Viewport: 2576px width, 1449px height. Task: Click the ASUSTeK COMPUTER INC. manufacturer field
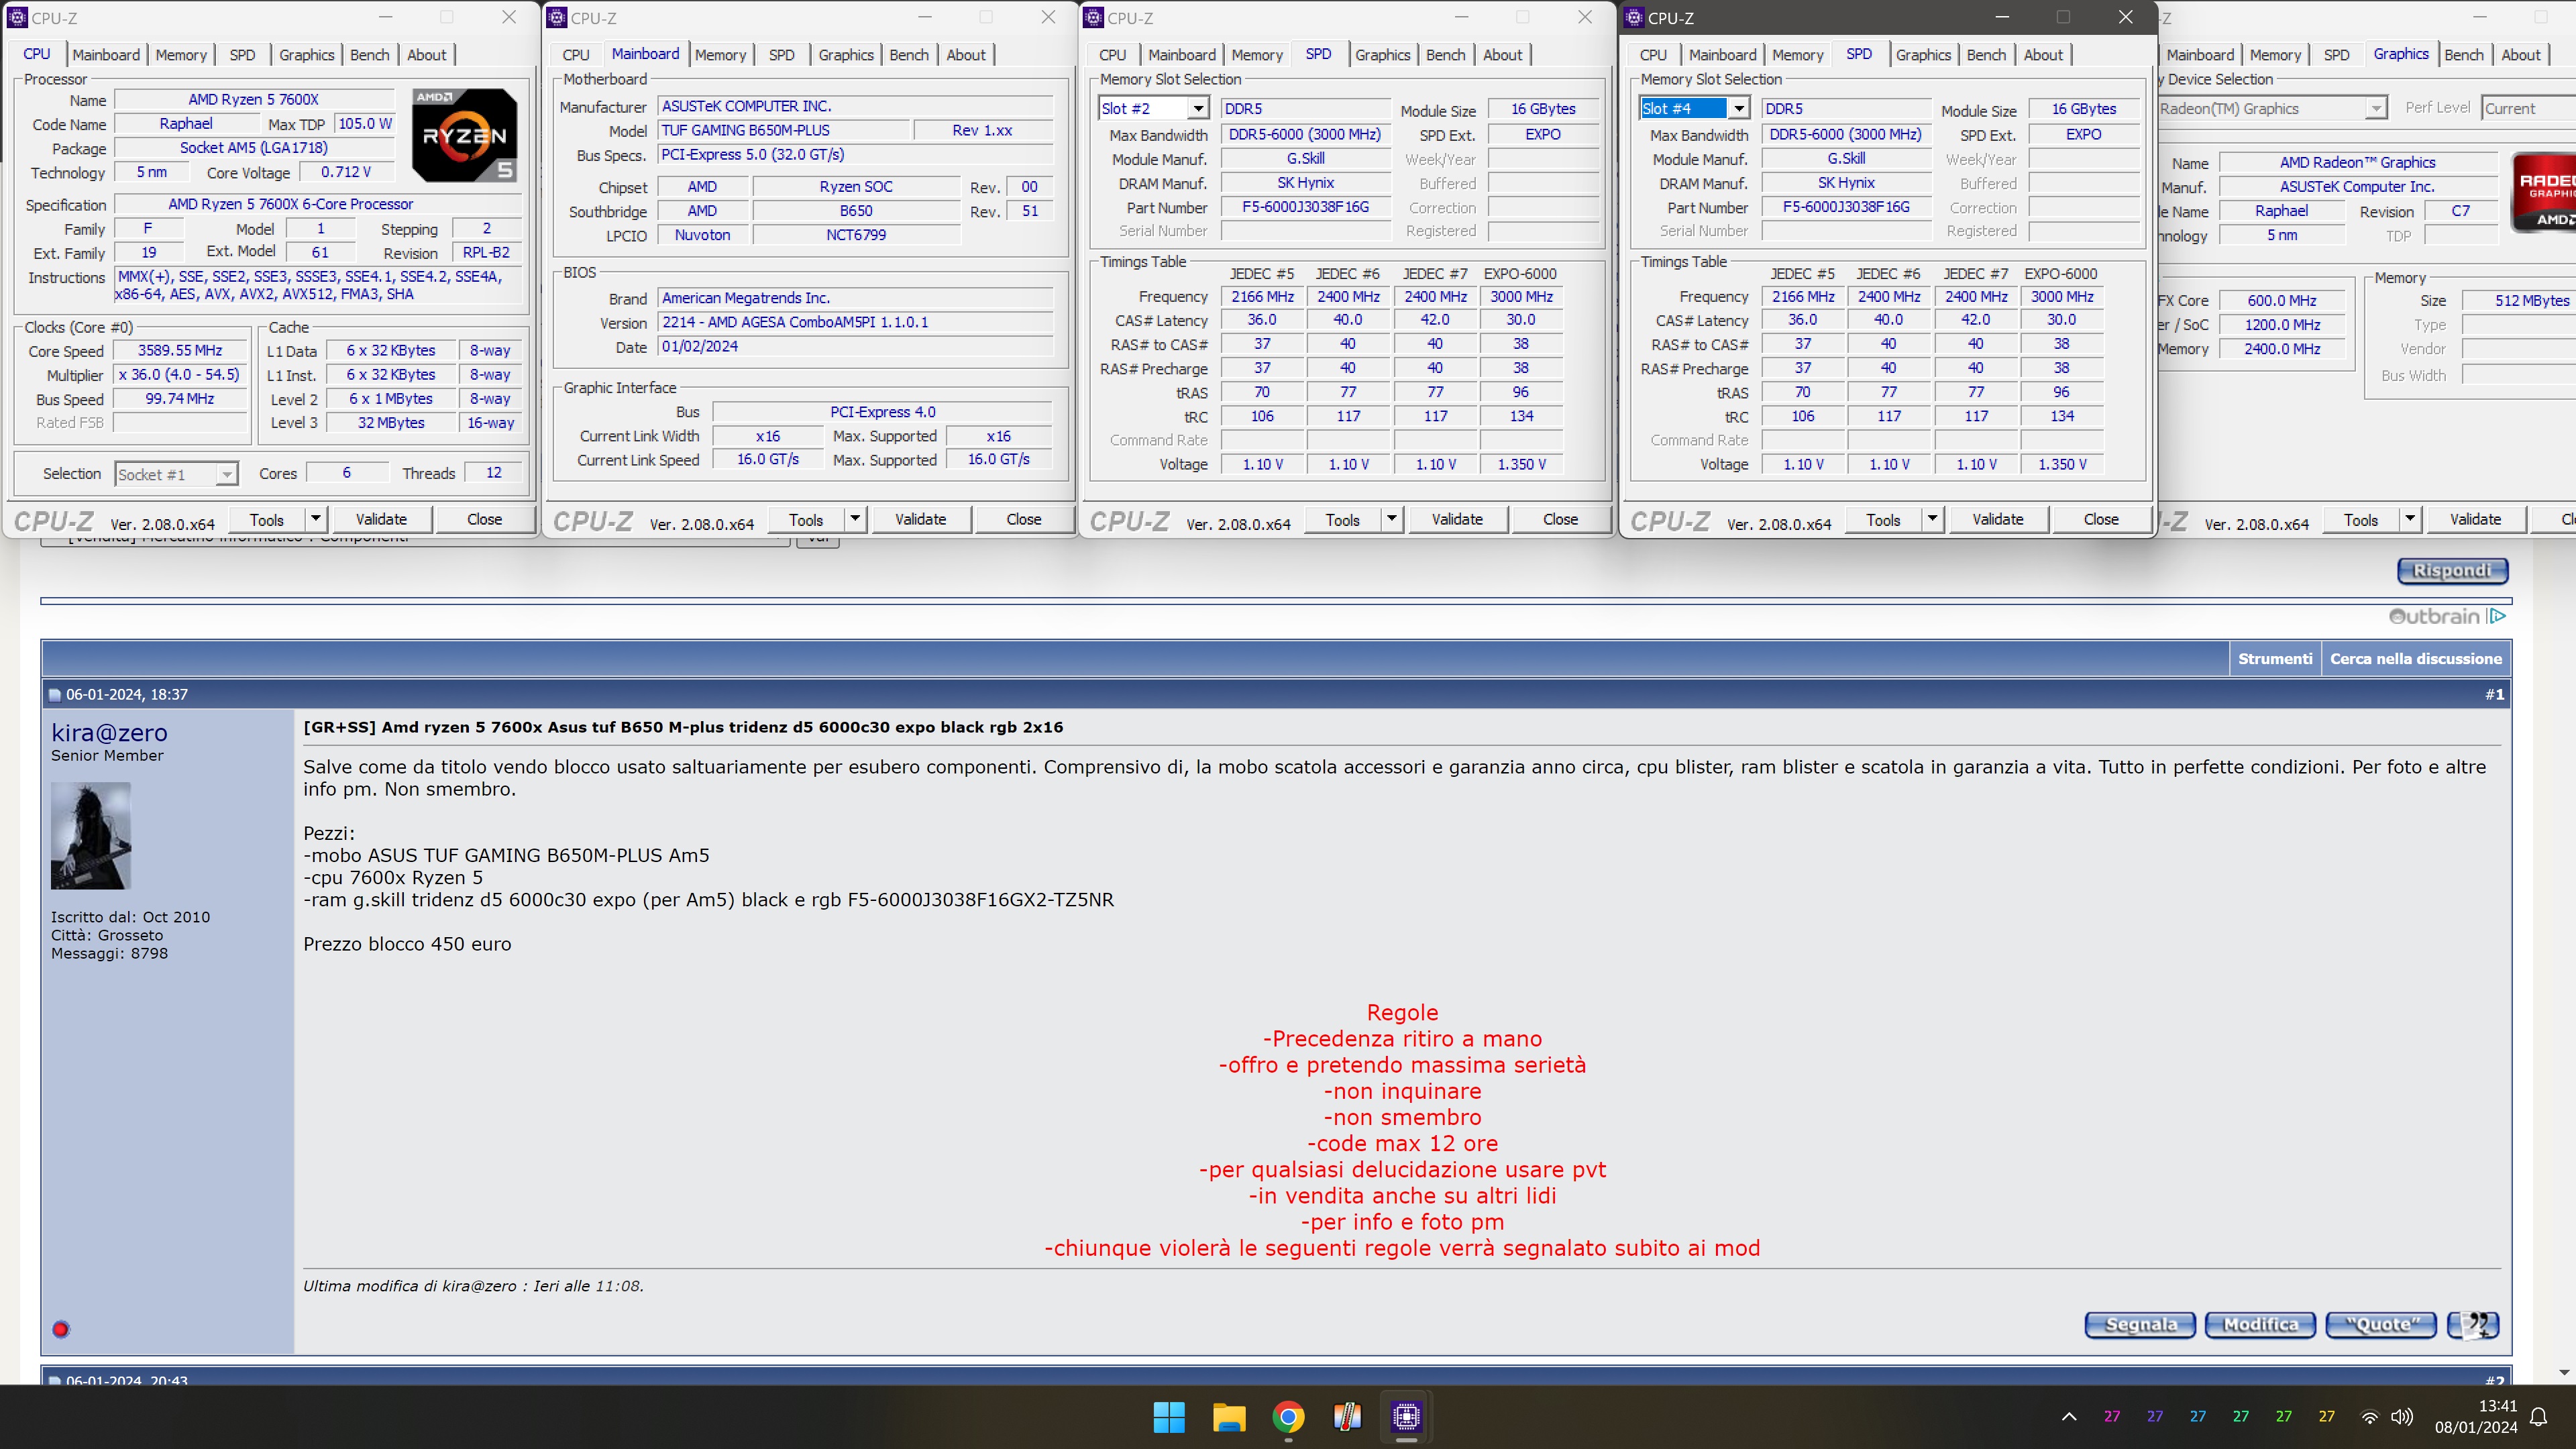[856, 106]
